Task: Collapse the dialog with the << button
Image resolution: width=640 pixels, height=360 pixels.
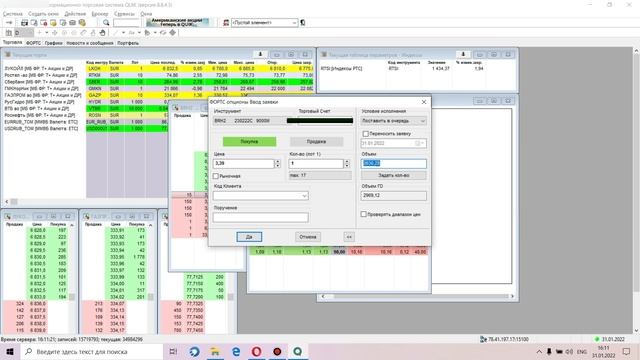Action: (x=349, y=237)
